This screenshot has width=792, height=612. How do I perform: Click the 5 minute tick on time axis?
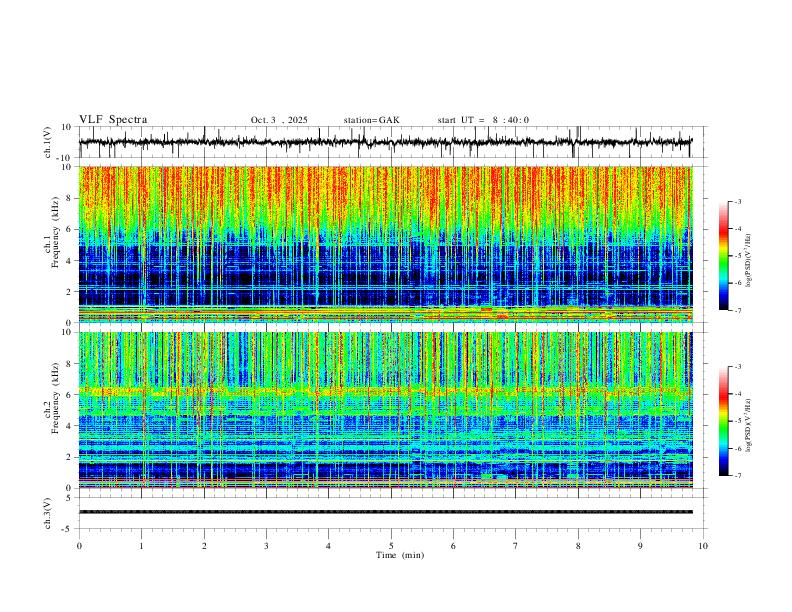pyautogui.click(x=391, y=546)
